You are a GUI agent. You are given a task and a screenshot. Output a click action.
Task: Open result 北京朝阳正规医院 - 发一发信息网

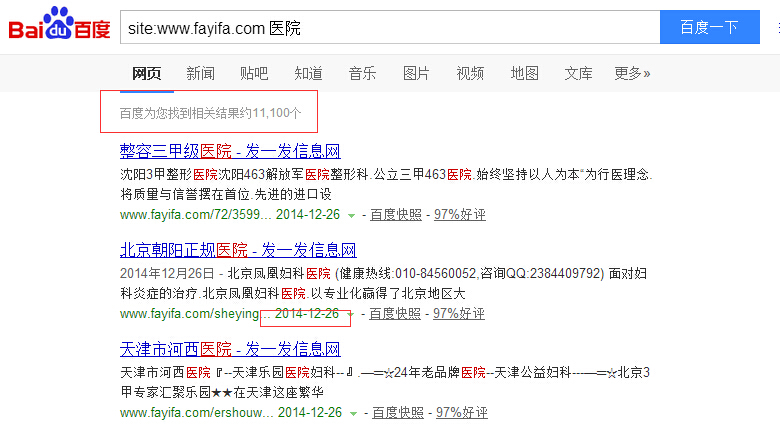tap(238, 250)
